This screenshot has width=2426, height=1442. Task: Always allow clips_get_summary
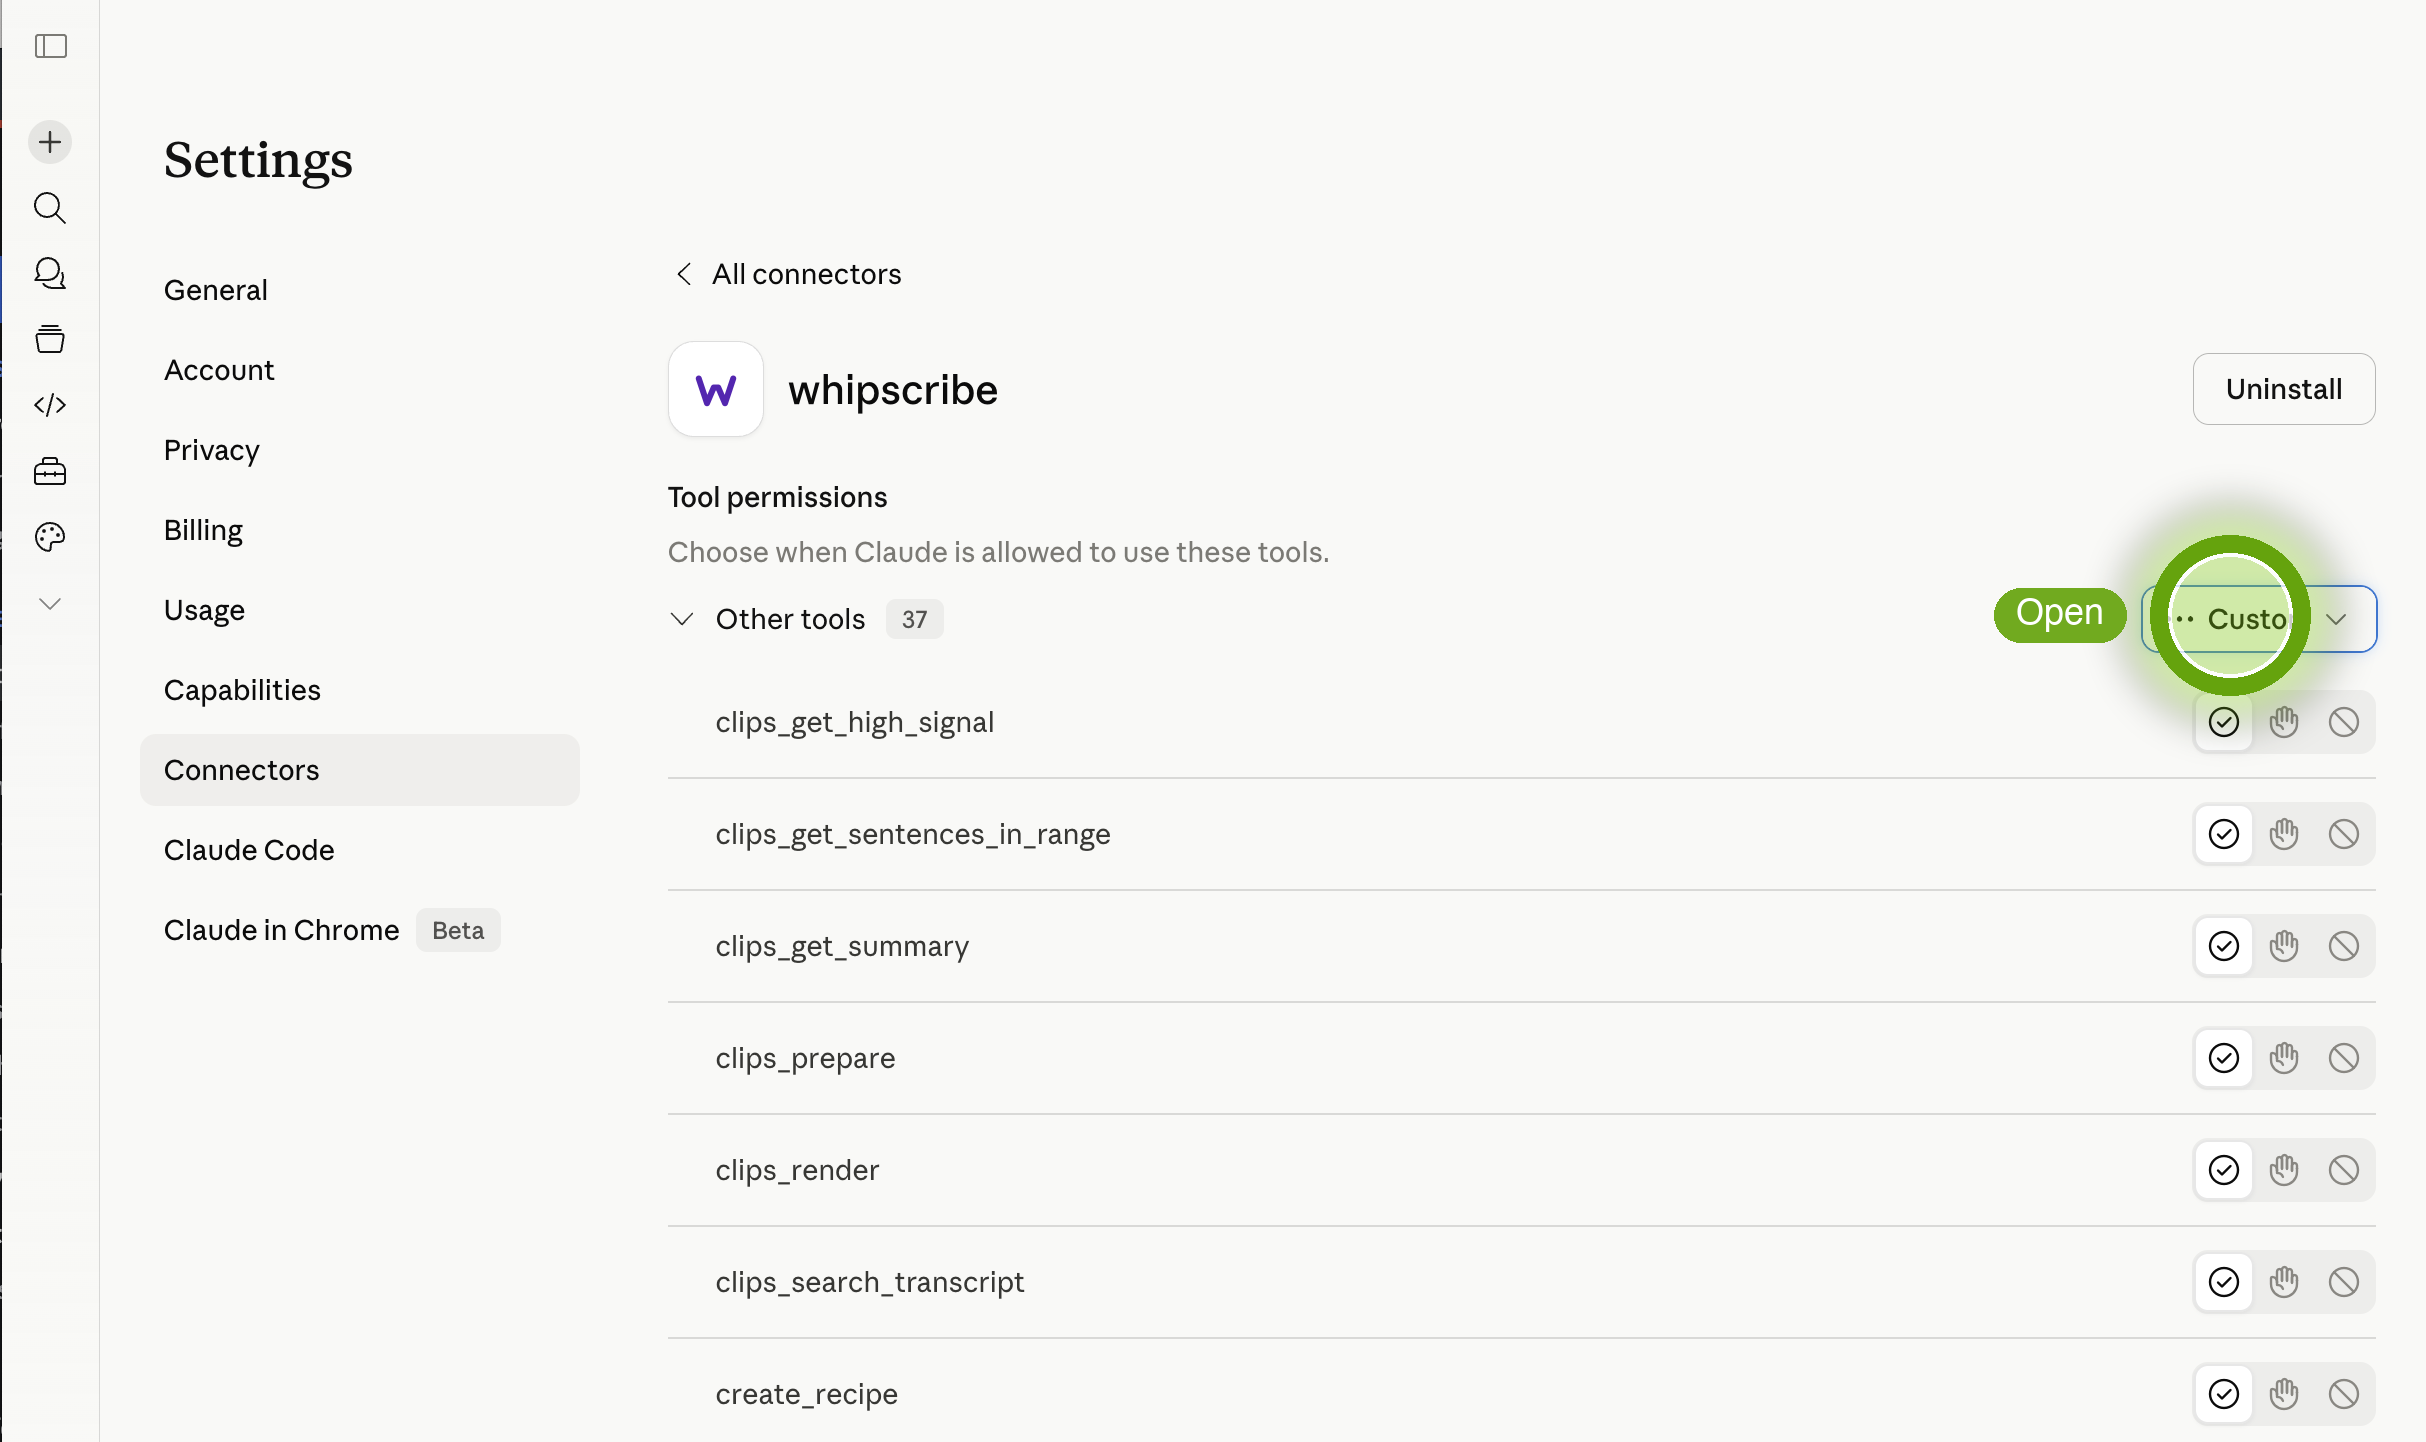coord(2224,946)
